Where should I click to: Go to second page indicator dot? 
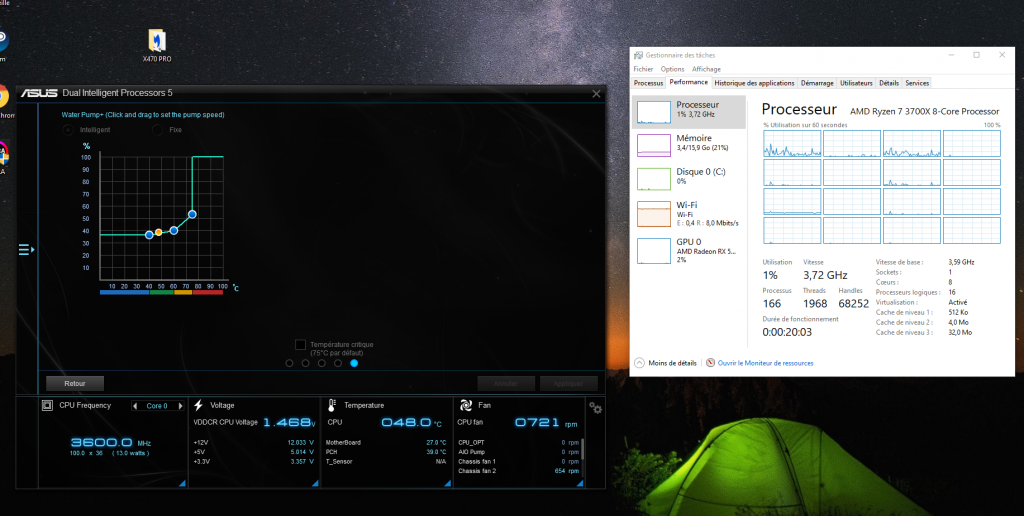306,363
